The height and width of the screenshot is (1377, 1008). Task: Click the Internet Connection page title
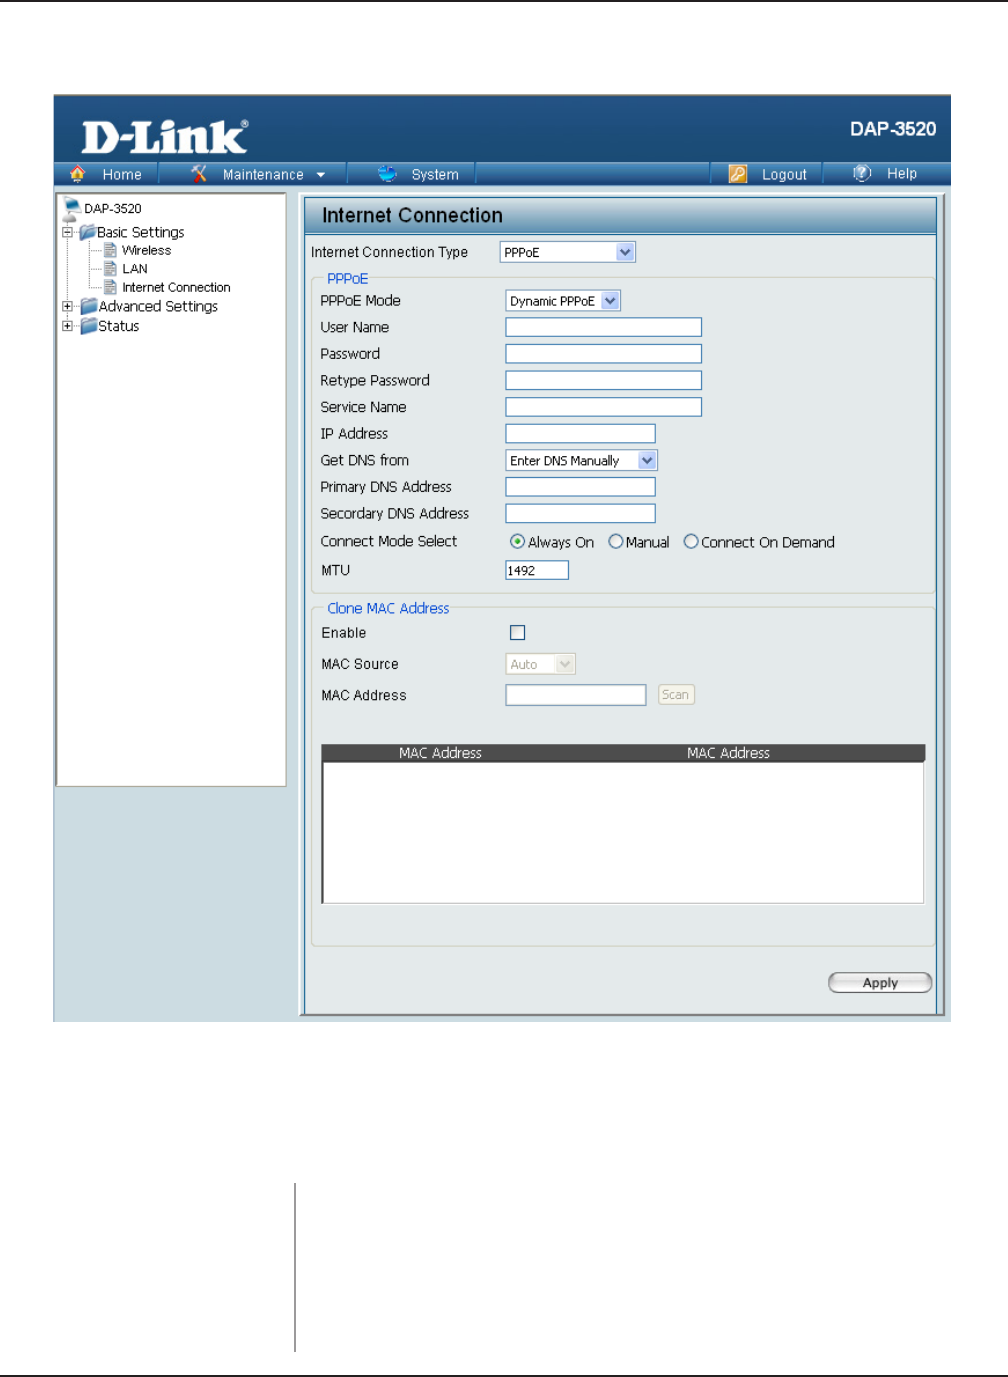pyautogui.click(x=412, y=215)
